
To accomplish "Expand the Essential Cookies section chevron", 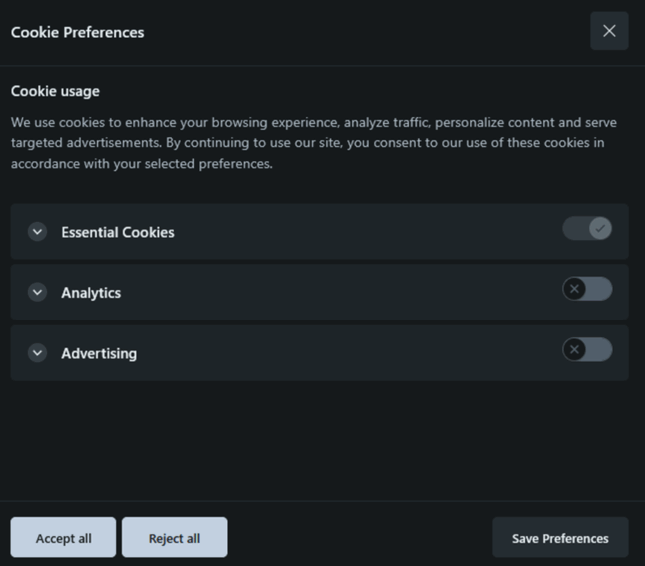I will click(x=38, y=232).
